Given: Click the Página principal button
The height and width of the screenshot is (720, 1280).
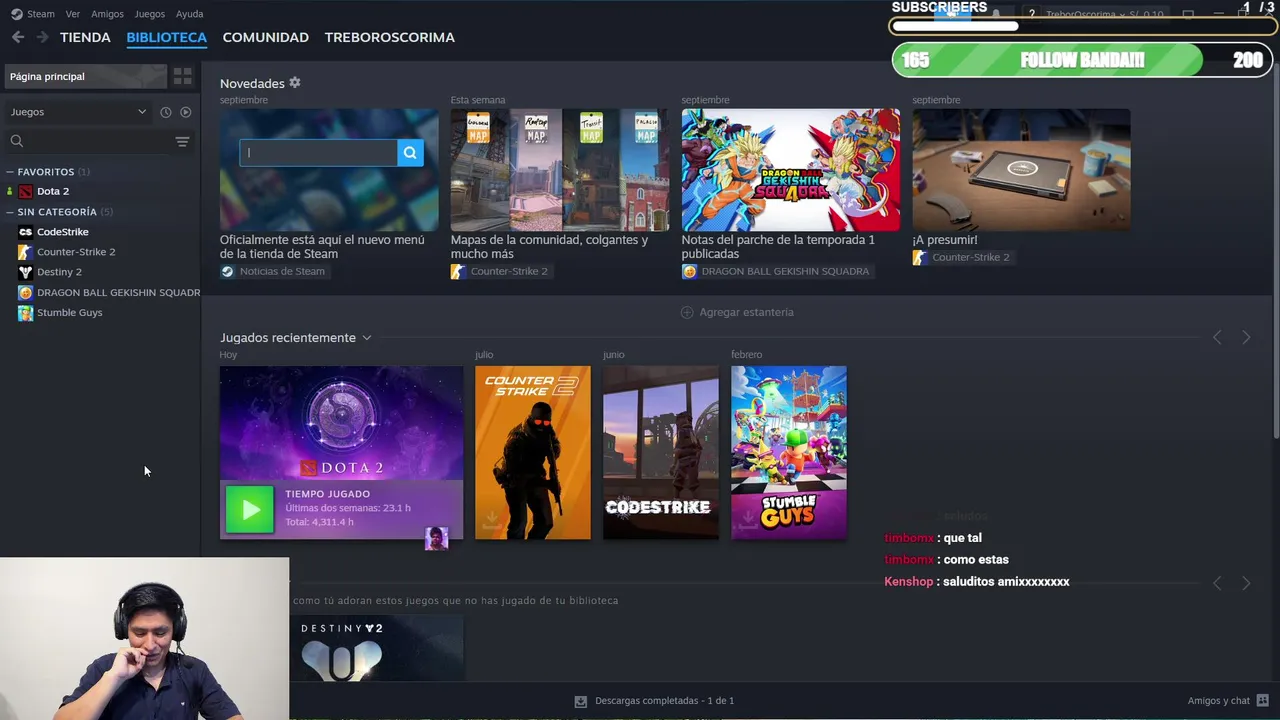Looking at the screenshot, I should 85,76.
